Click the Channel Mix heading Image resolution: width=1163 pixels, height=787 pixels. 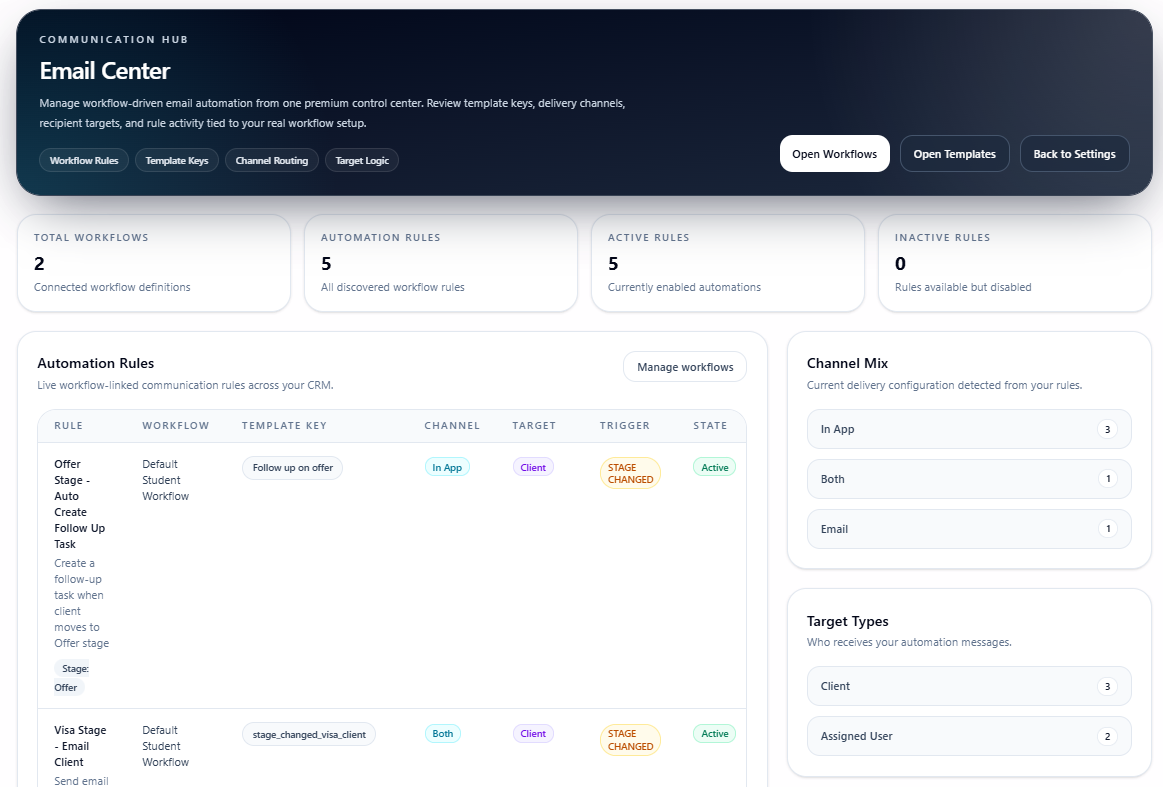847,363
